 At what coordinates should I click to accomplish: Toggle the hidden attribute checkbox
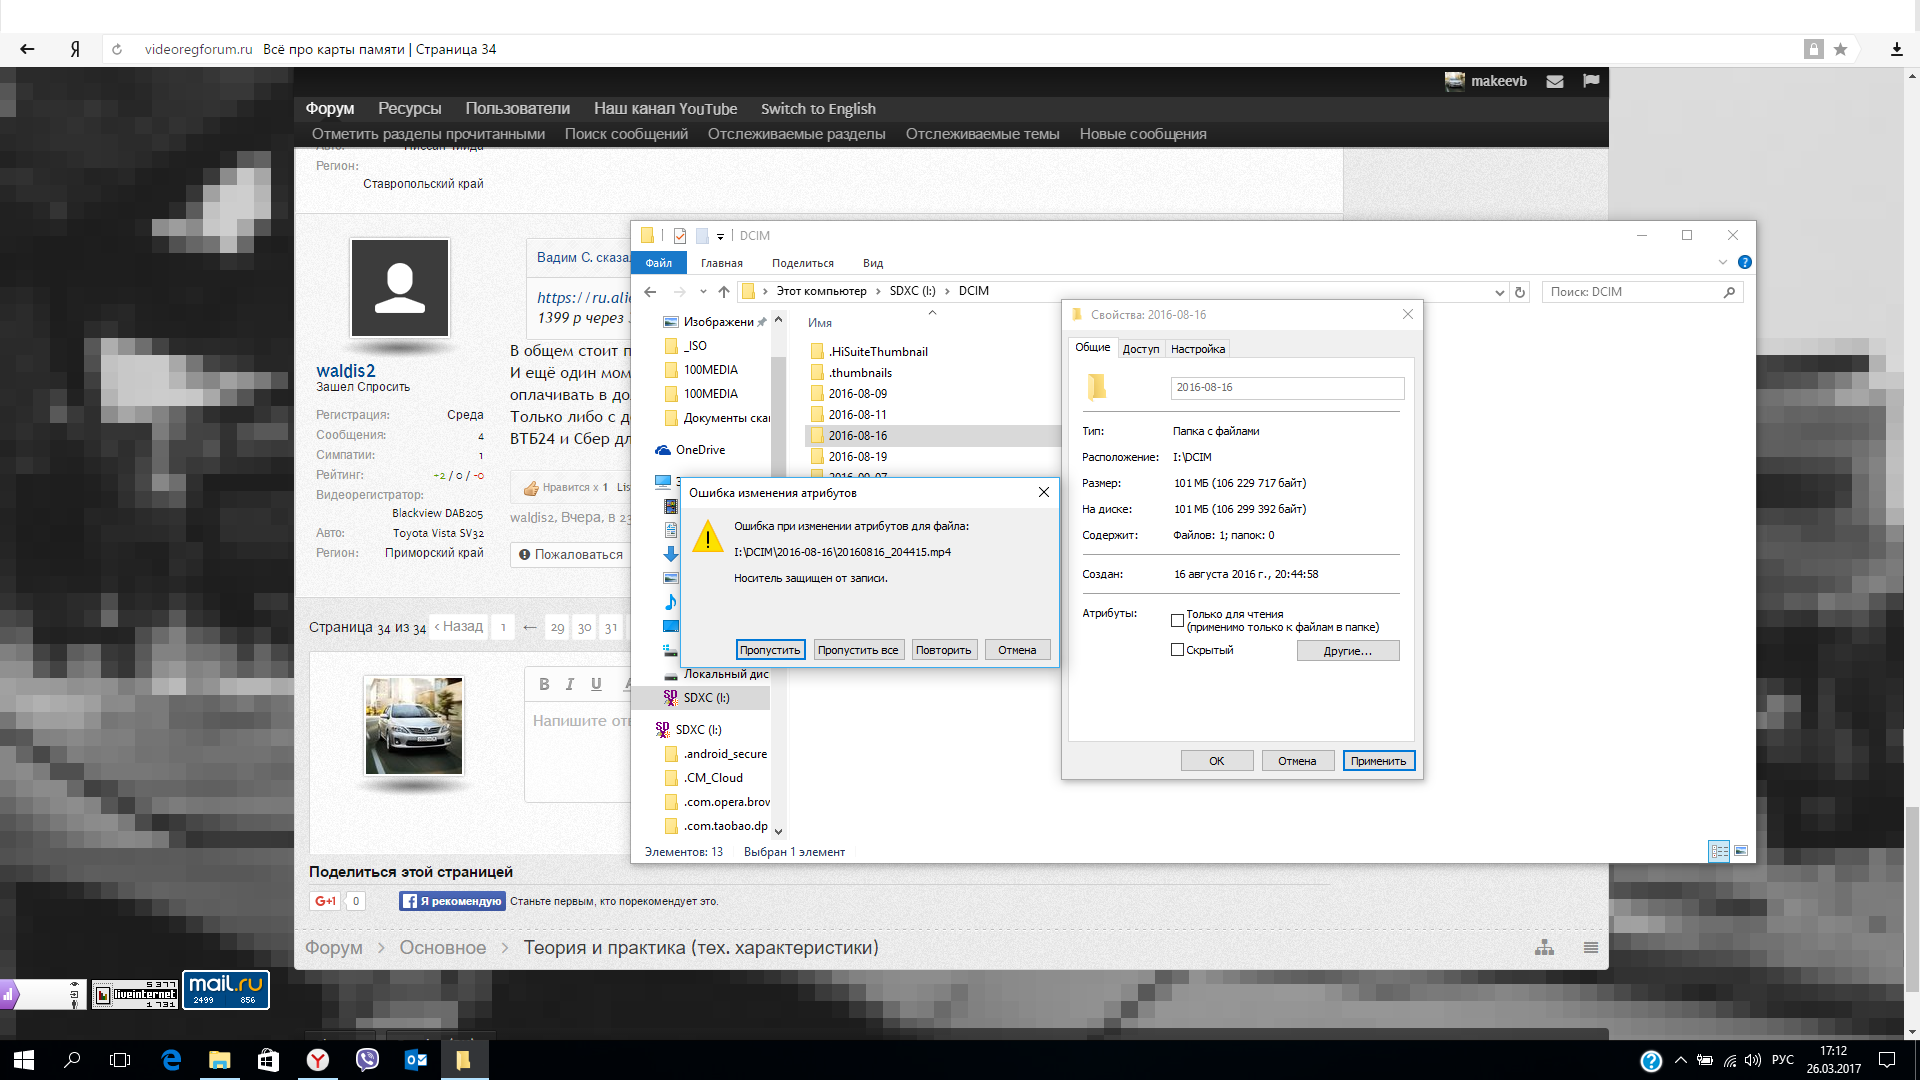pos(1177,650)
